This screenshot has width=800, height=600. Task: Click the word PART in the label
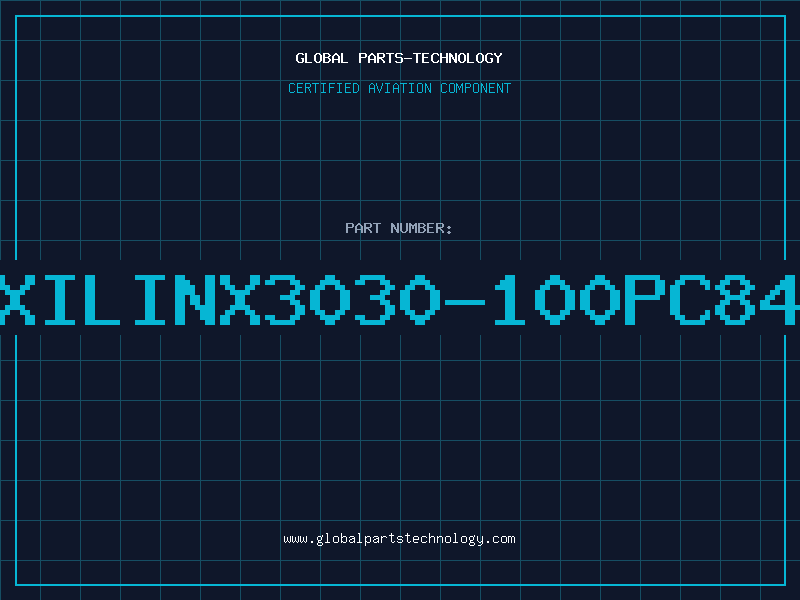(363, 228)
